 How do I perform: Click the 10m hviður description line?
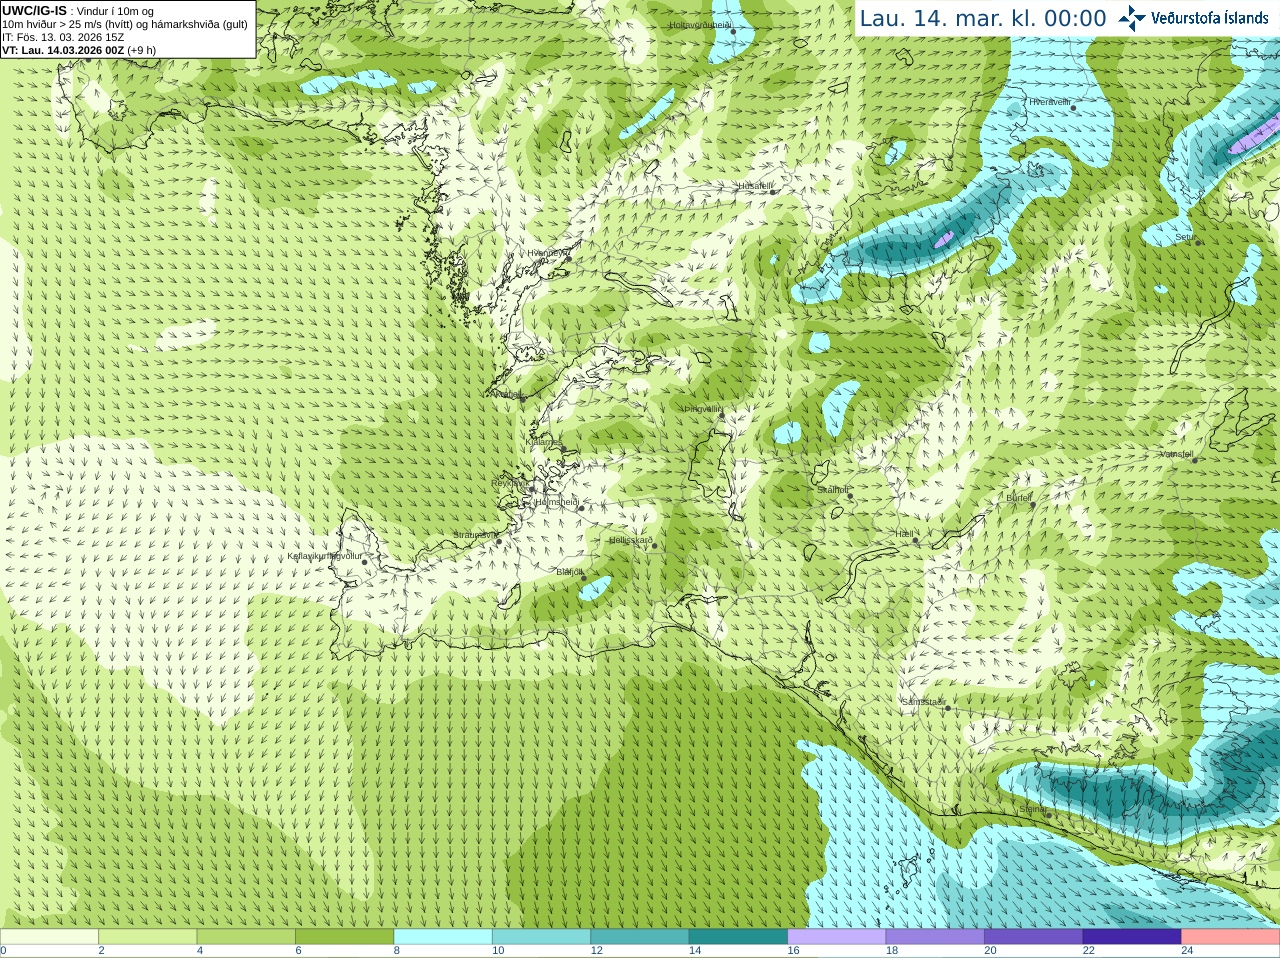point(125,24)
